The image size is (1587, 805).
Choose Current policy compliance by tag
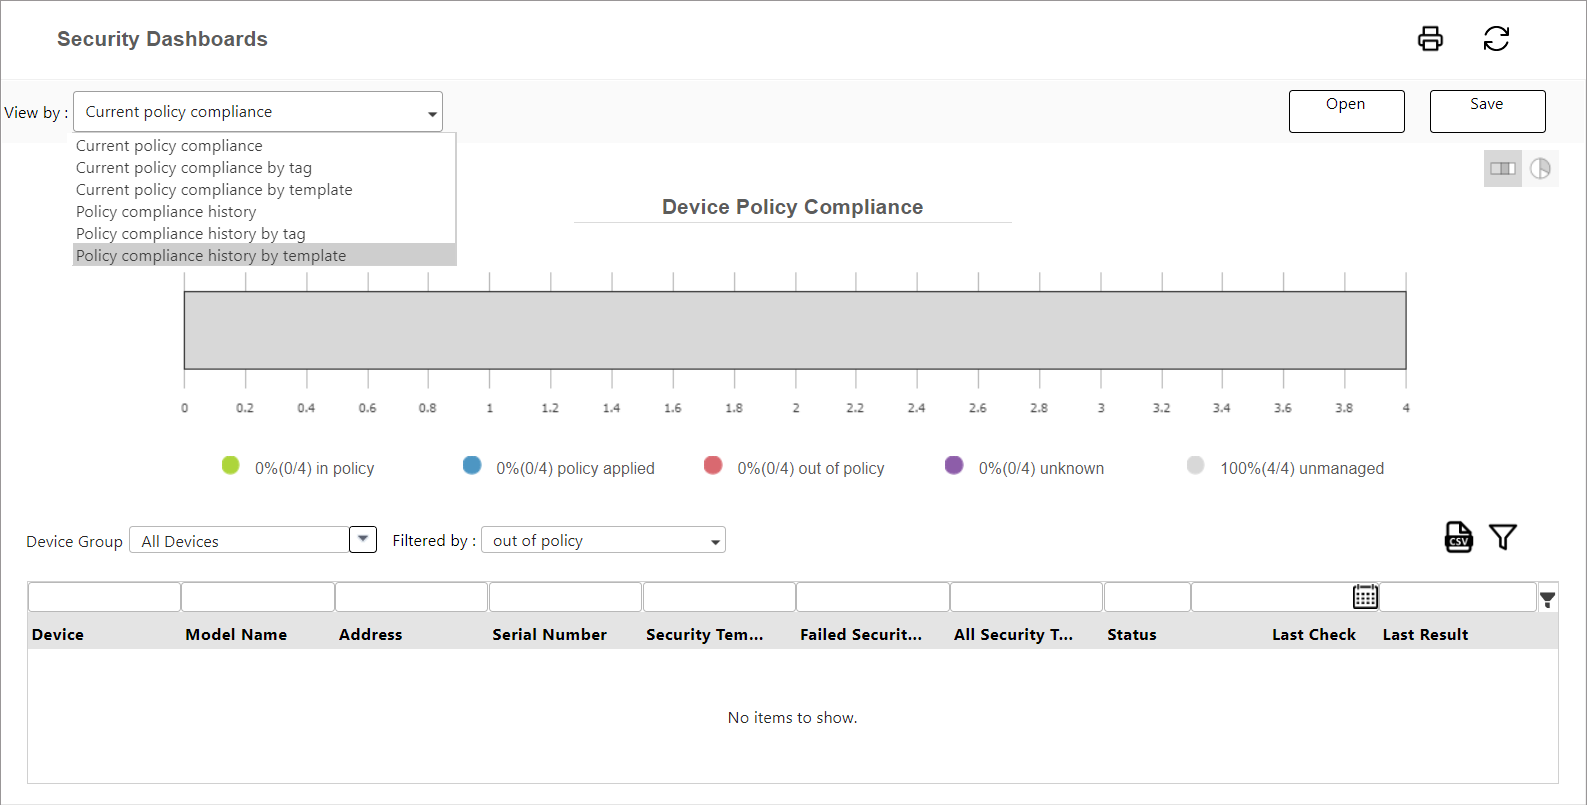194,168
